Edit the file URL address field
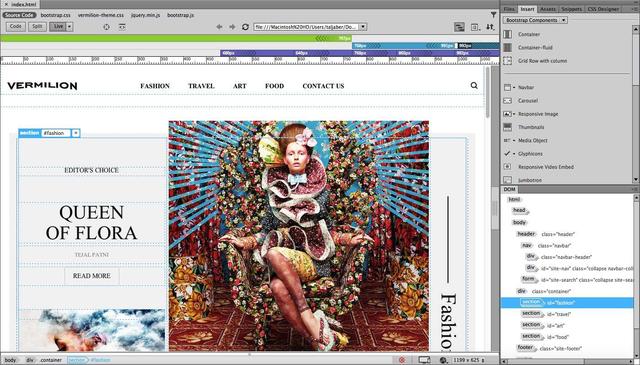The image size is (640, 365). point(306,27)
